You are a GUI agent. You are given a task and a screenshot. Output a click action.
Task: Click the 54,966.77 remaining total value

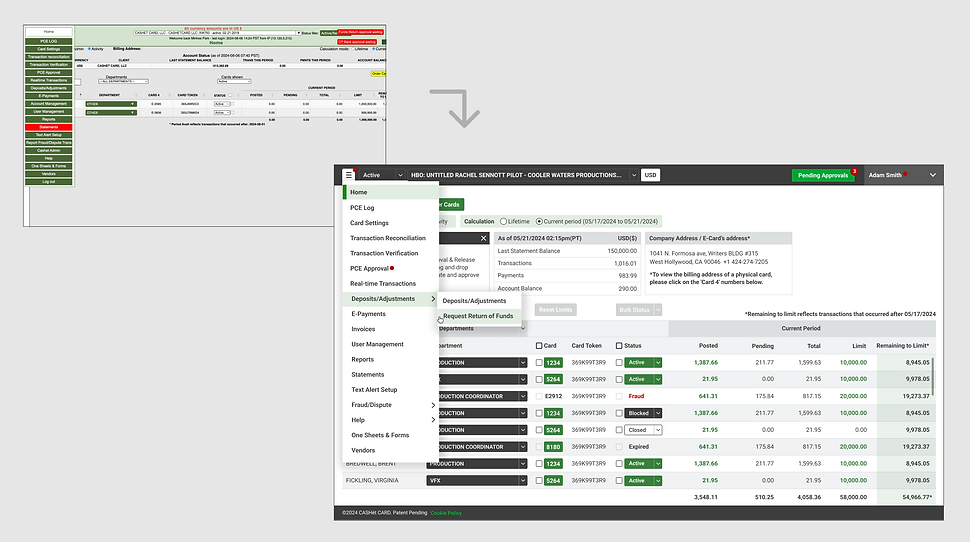(x=917, y=497)
